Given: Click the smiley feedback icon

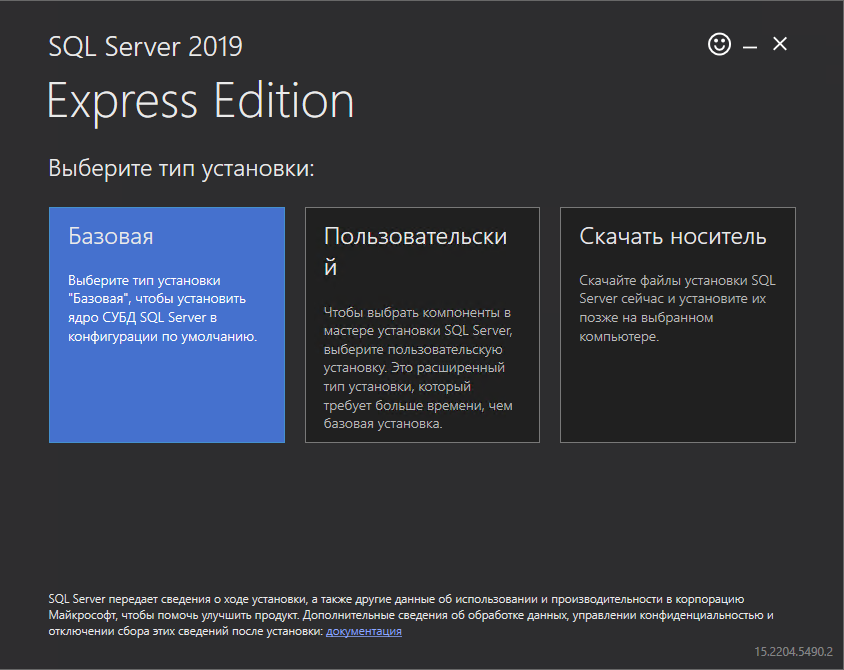Looking at the screenshot, I should pyautogui.click(x=719, y=44).
